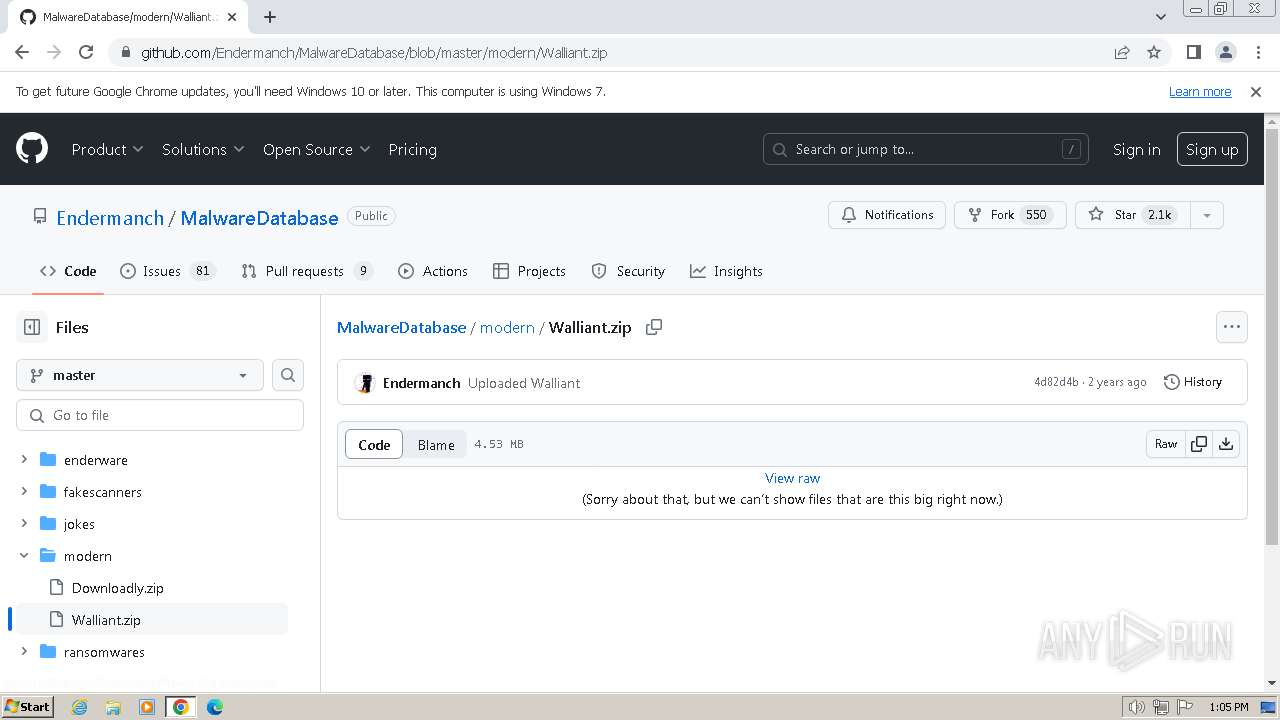Open History for this file
This screenshot has width=1280, height=720.
[1193, 382]
